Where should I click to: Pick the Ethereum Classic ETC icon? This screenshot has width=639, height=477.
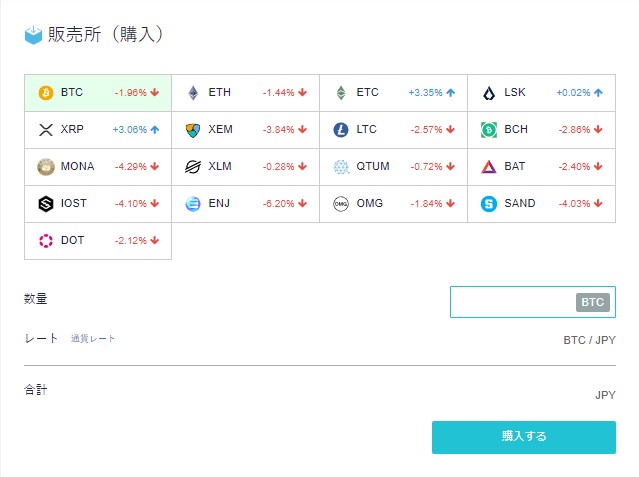[341, 93]
